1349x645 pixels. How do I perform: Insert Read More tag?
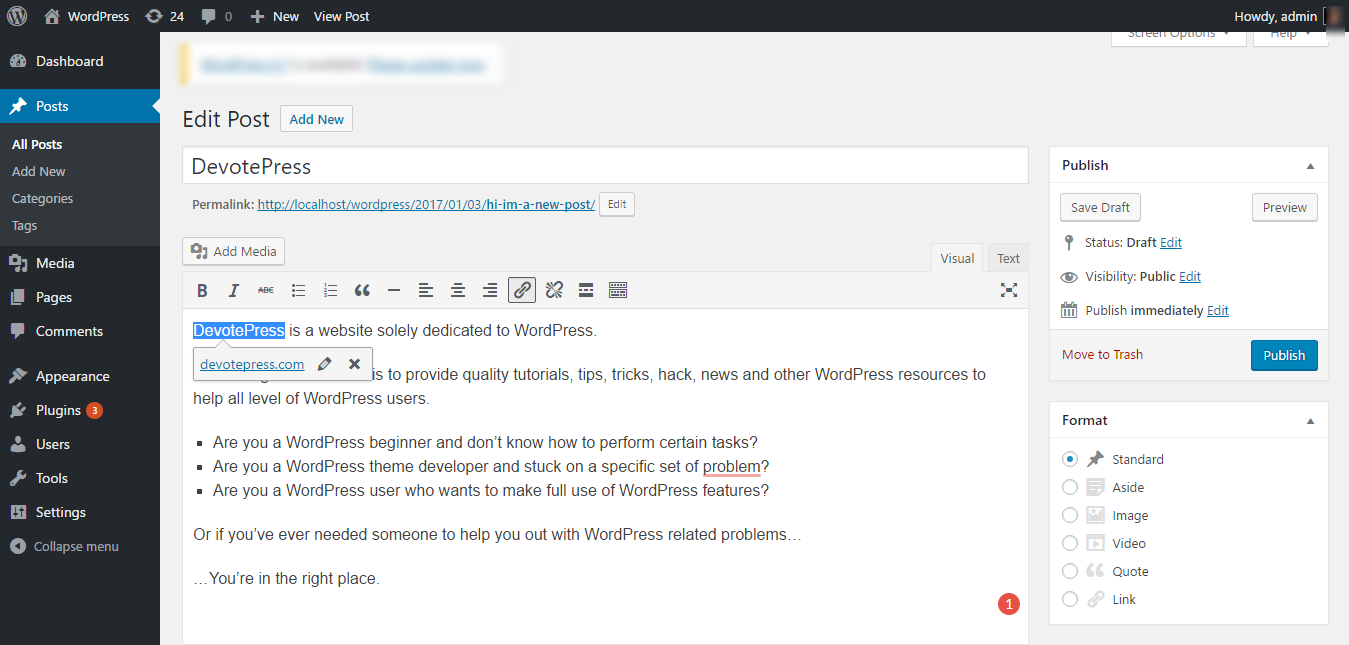point(586,290)
